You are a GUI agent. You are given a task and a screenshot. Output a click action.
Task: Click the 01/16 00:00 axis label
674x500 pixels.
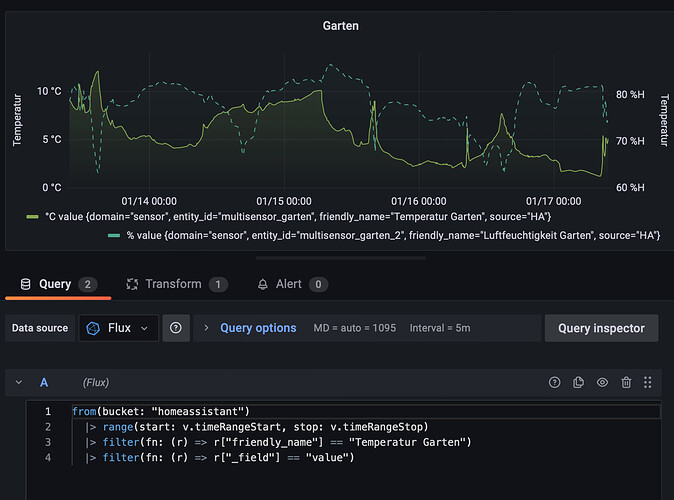(419, 201)
